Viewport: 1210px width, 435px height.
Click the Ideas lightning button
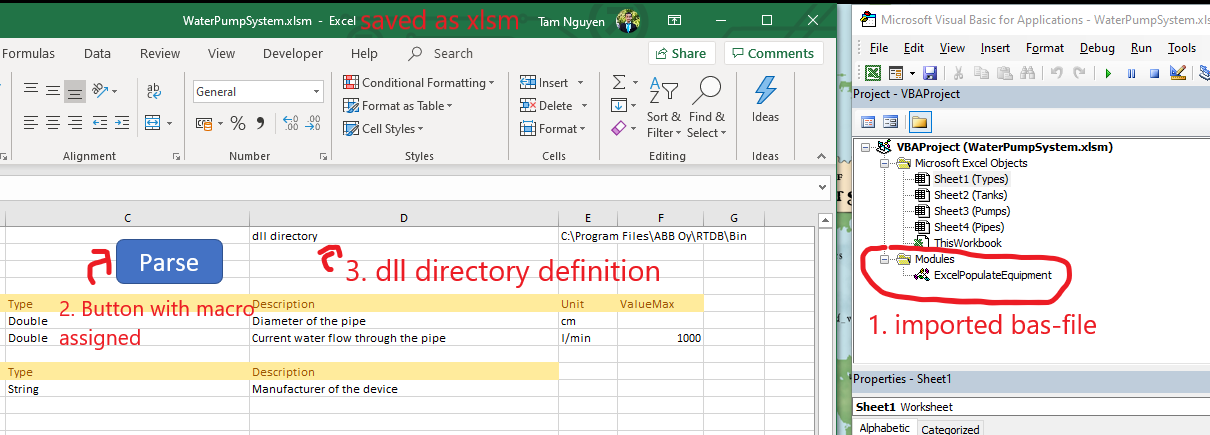point(766,100)
